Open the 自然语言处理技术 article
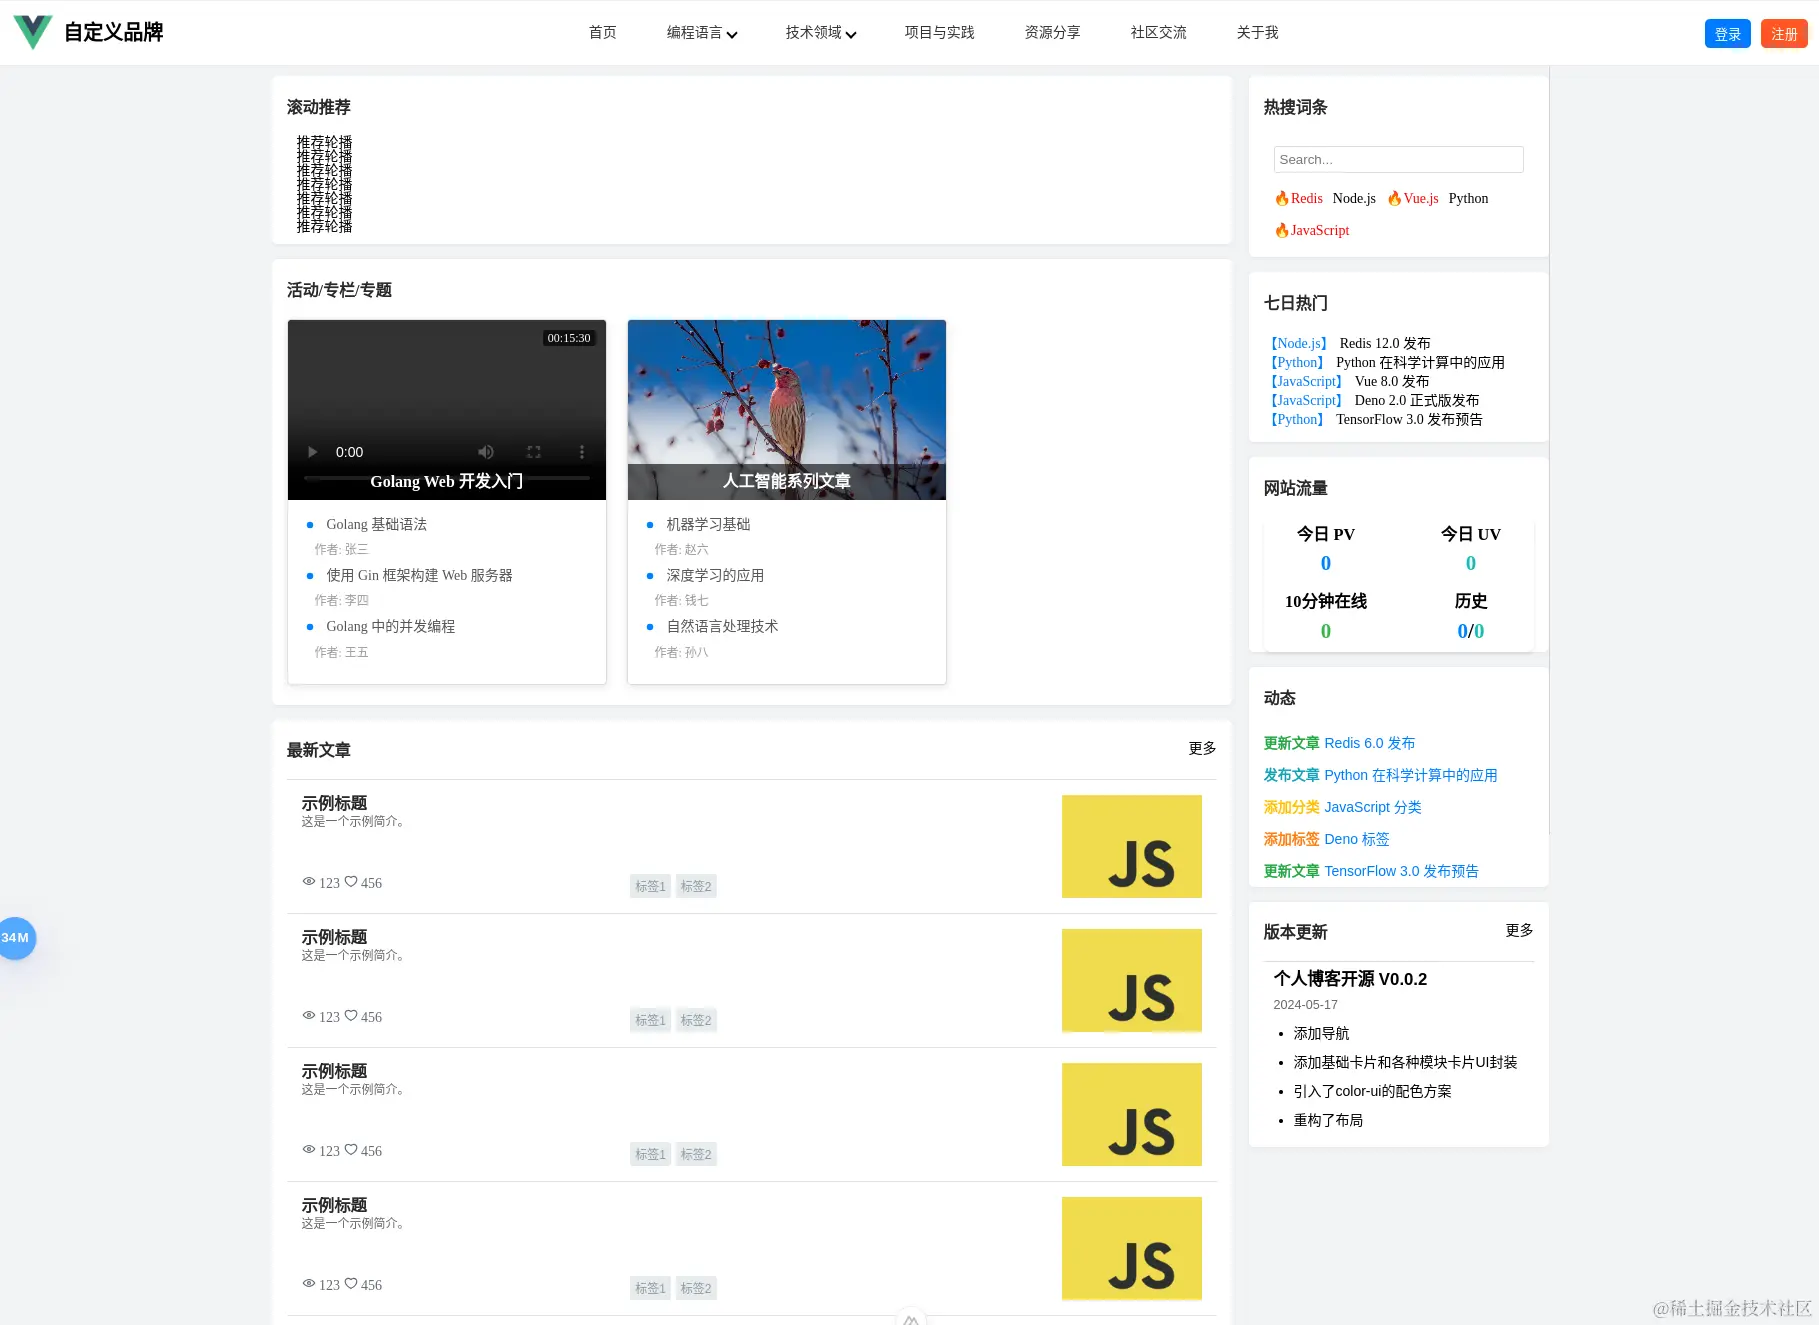The image size is (1819, 1325). click(x=722, y=626)
